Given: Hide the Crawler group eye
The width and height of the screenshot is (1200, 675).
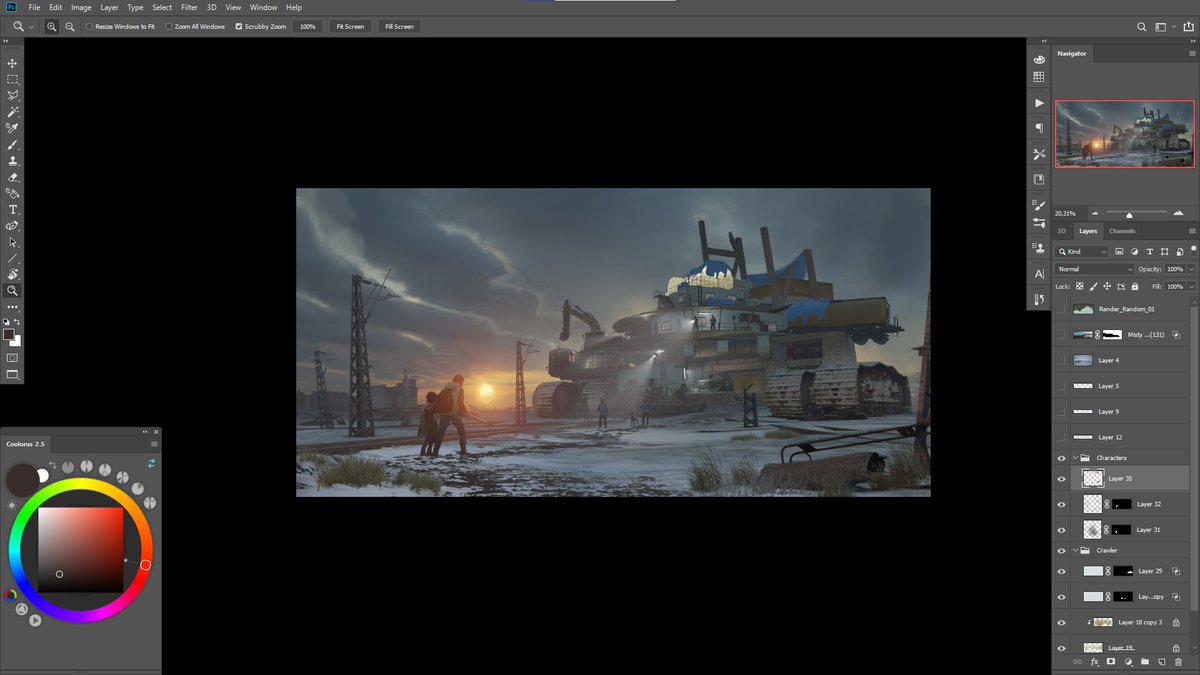Looking at the screenshot, I should coord(1062,550).
